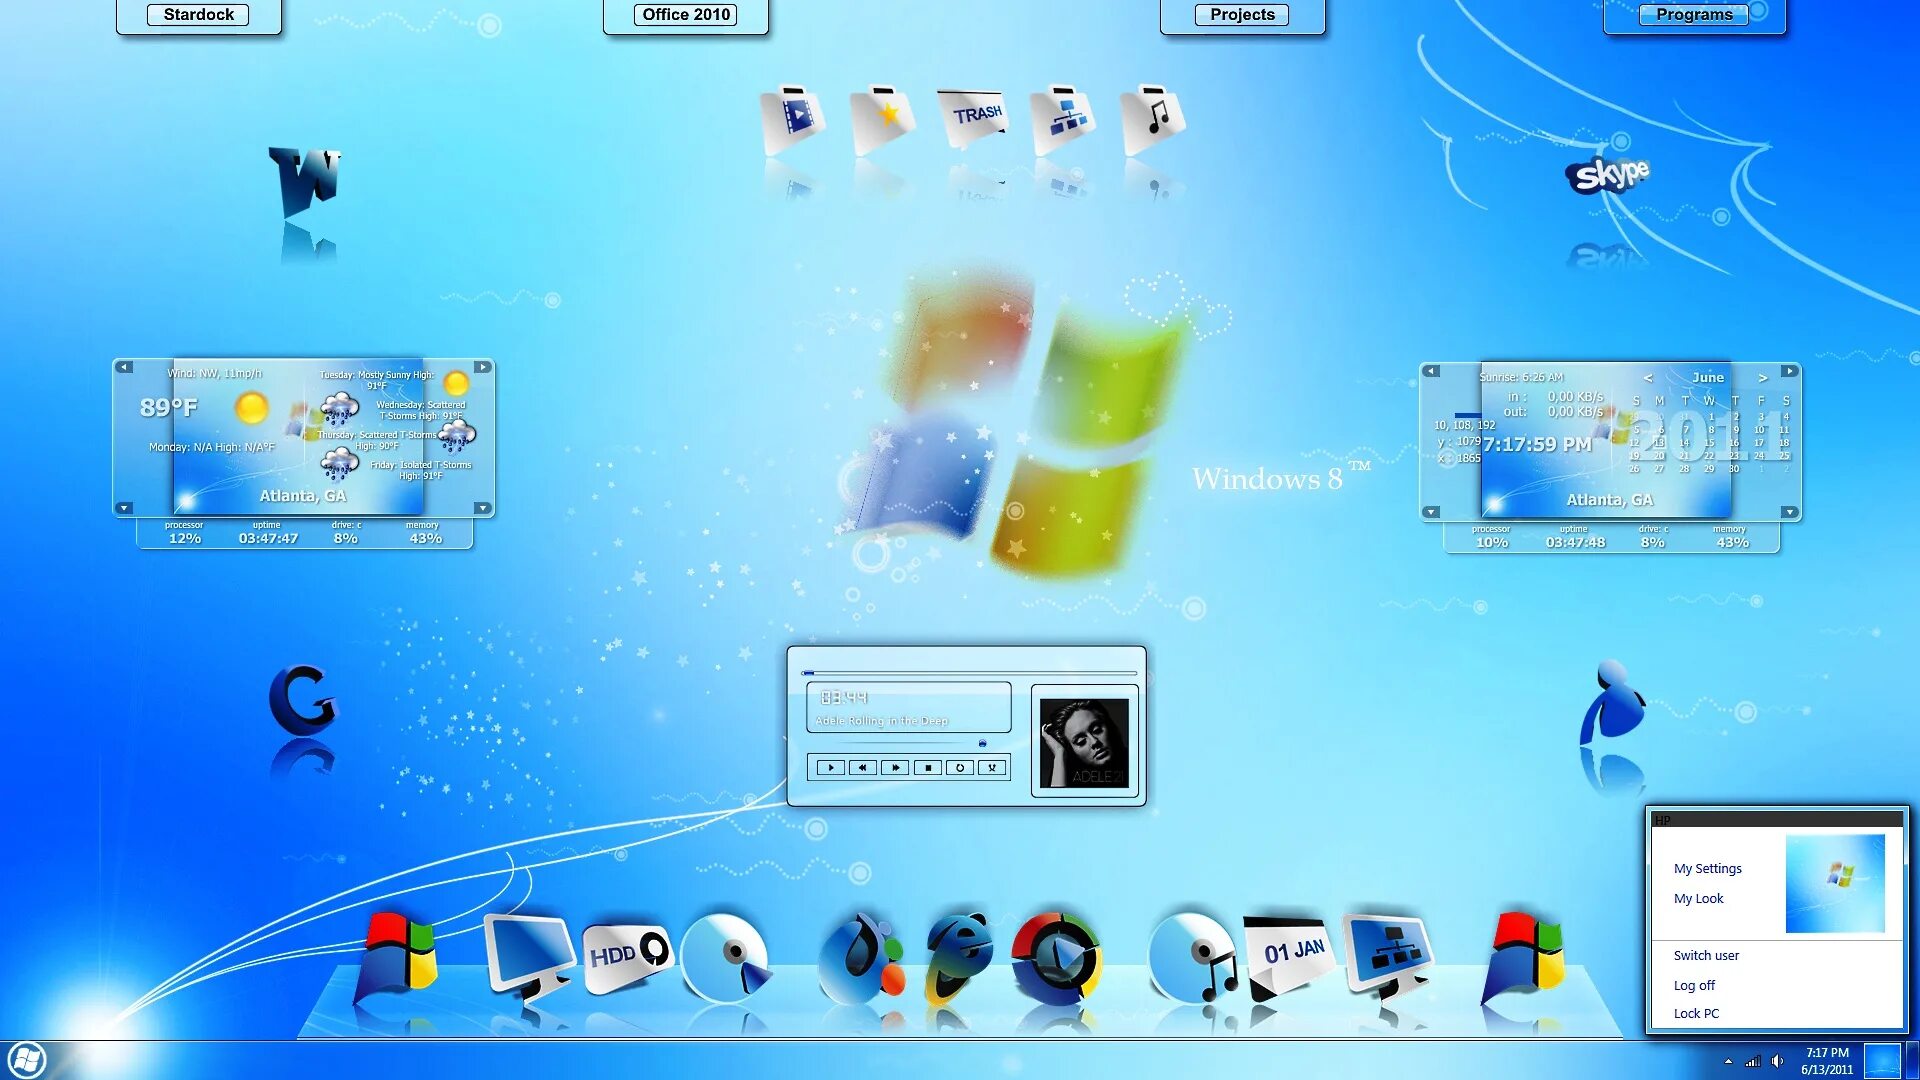Viewport: 1920px width, 1080px height.
Task: Launch Skype from desktop icon
Action: 1607,175
